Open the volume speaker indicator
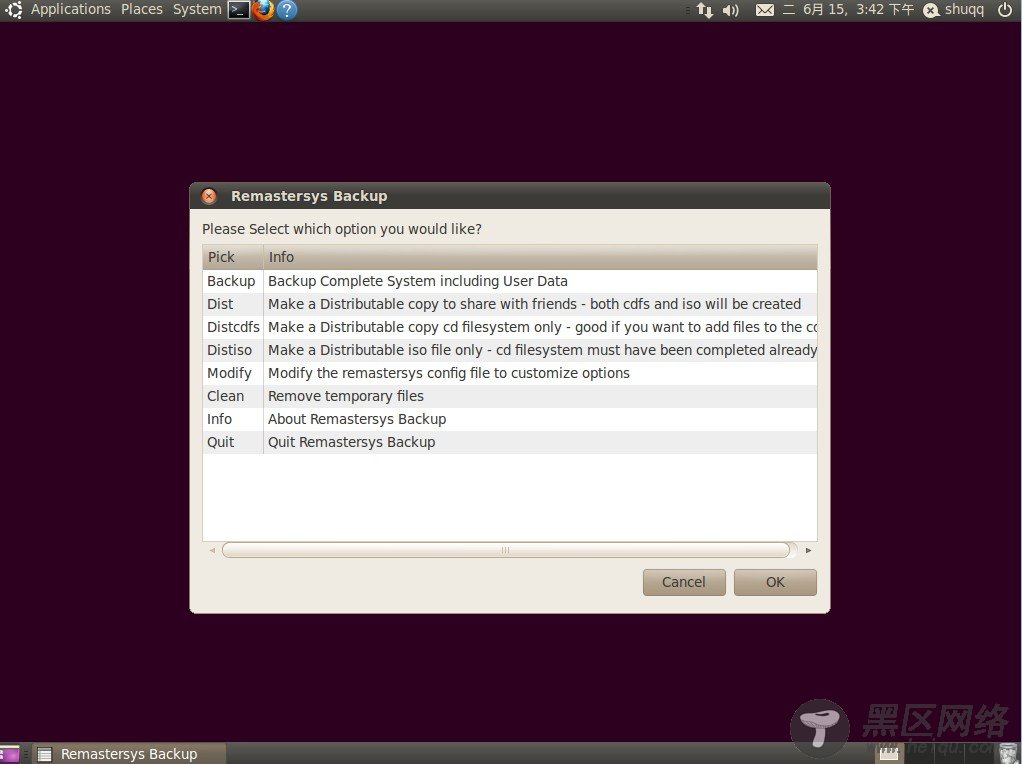 pyautogui.click(x=731, y=10)
